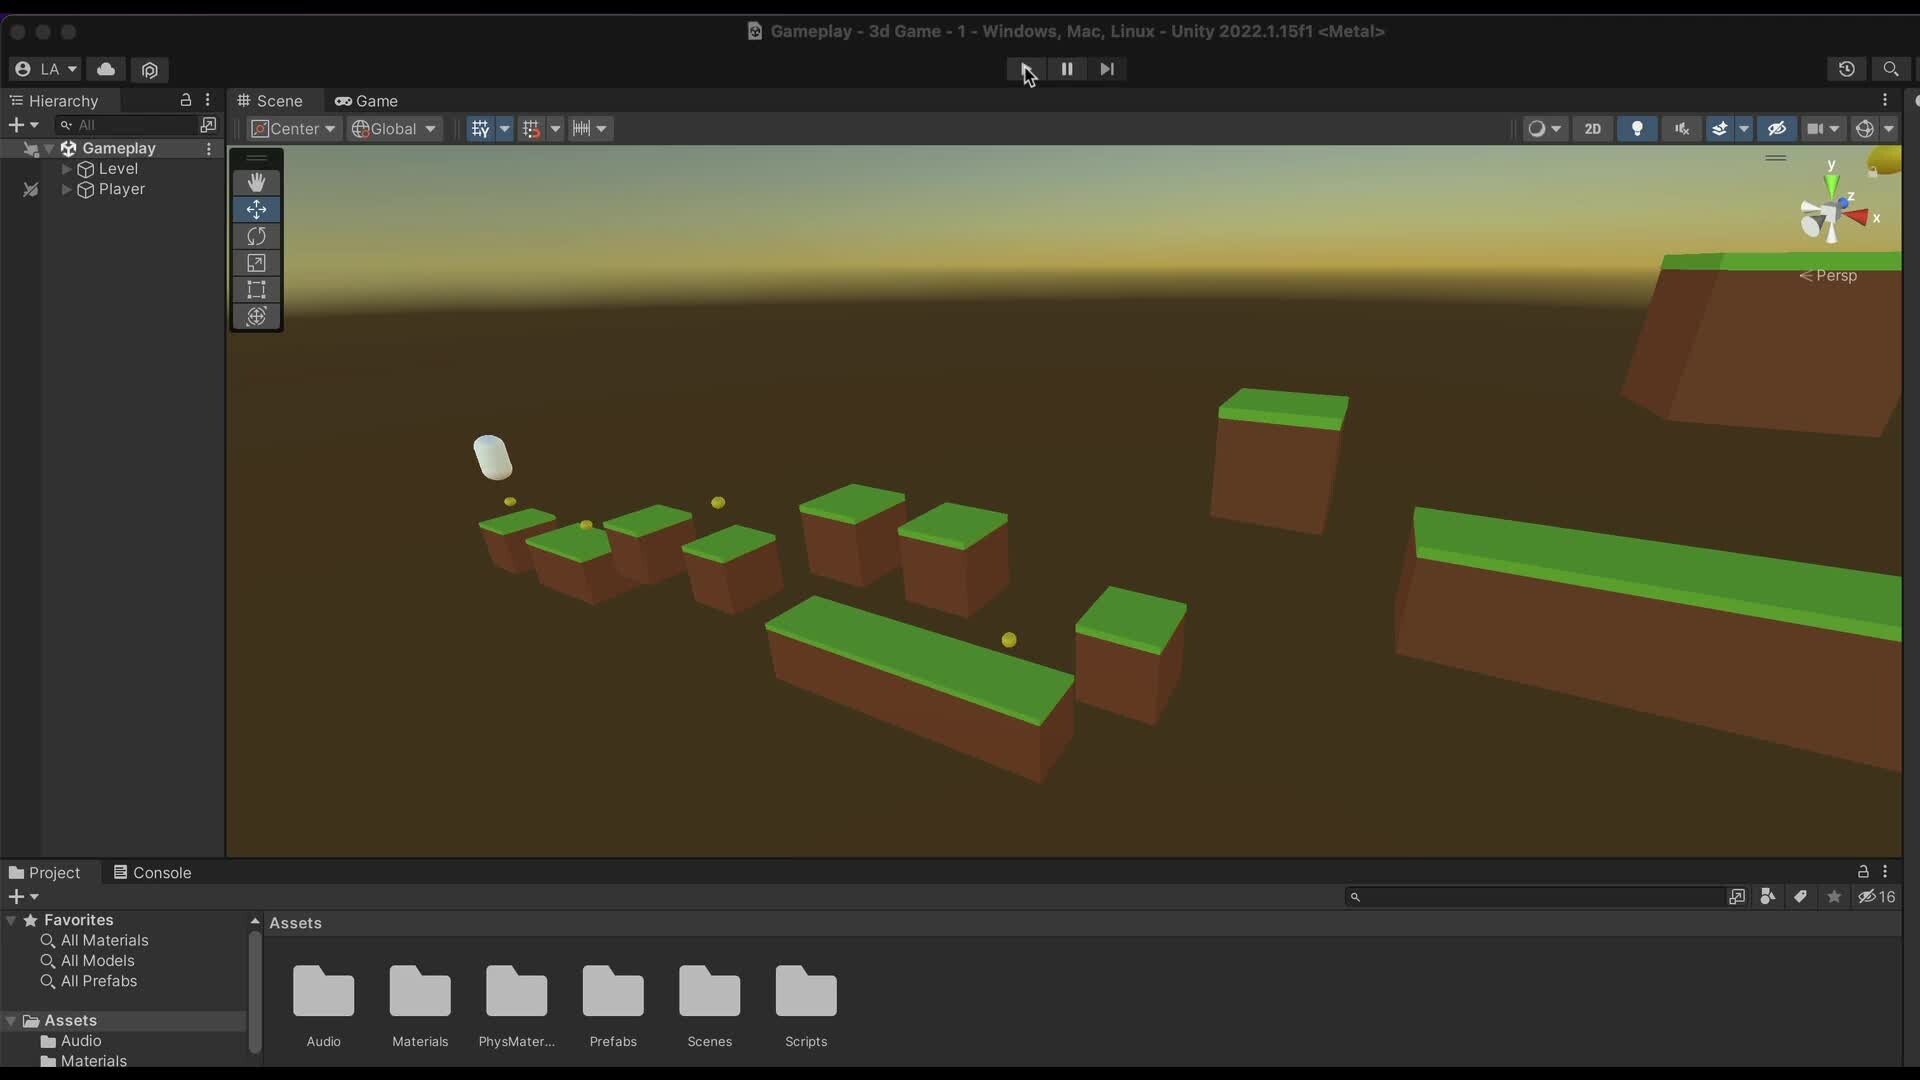Unmute scene audio
1920x1080 pixels.
(1681, 128)
